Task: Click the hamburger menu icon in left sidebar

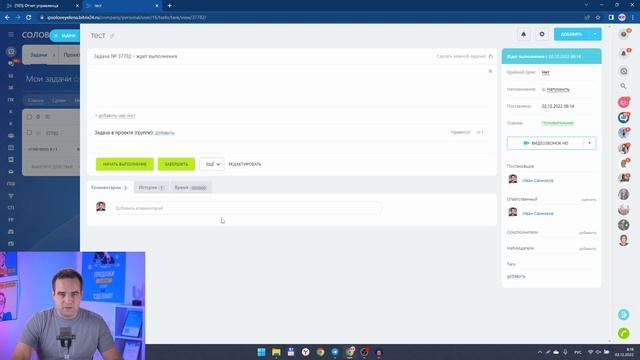Action: tap(11, 35)
